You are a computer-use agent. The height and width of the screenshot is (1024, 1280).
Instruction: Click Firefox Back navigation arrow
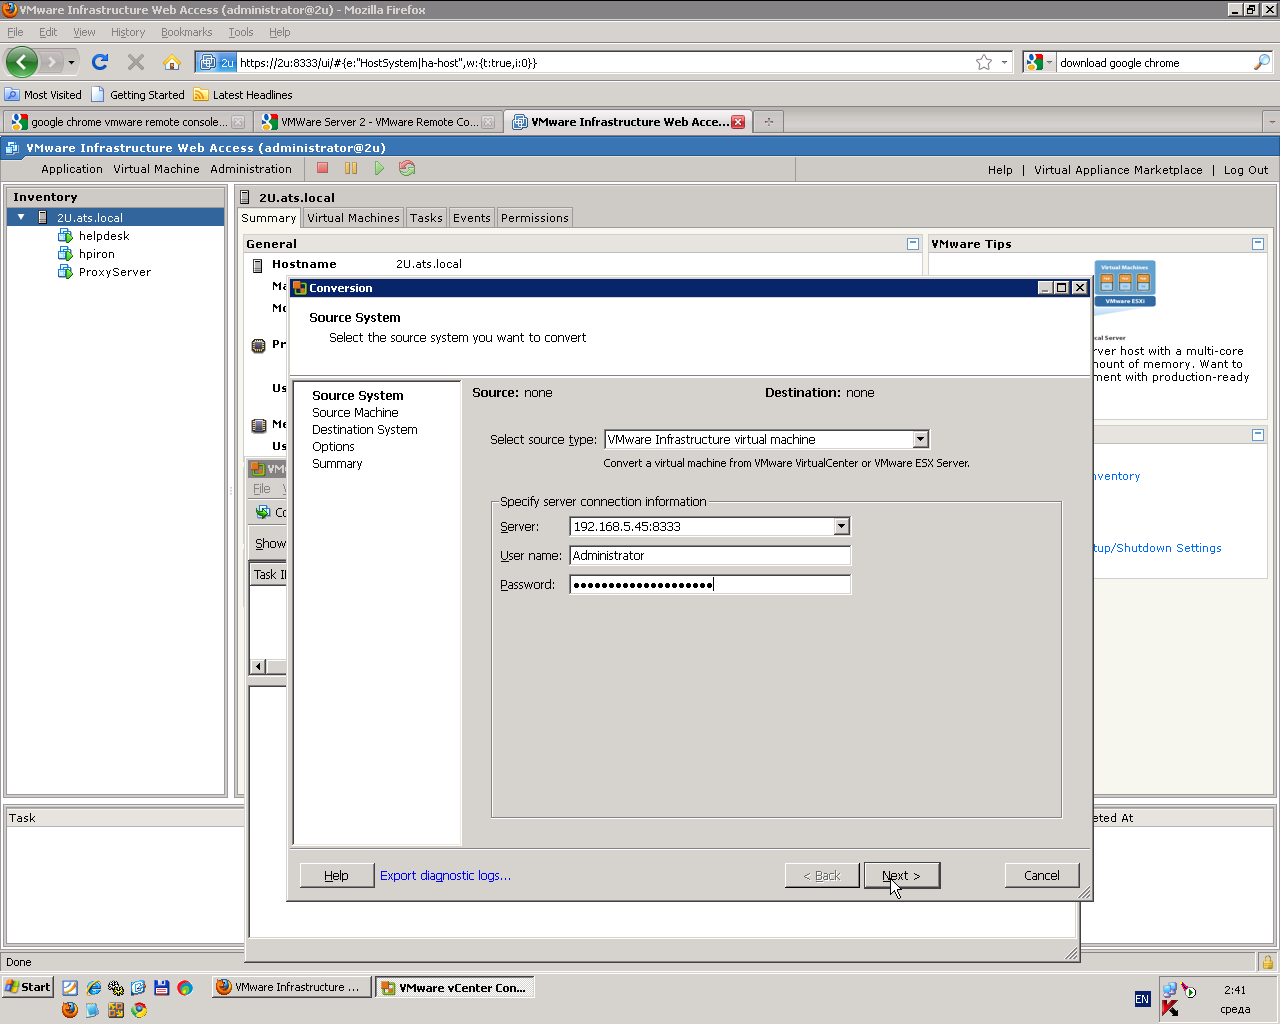[x=22, y=62]
